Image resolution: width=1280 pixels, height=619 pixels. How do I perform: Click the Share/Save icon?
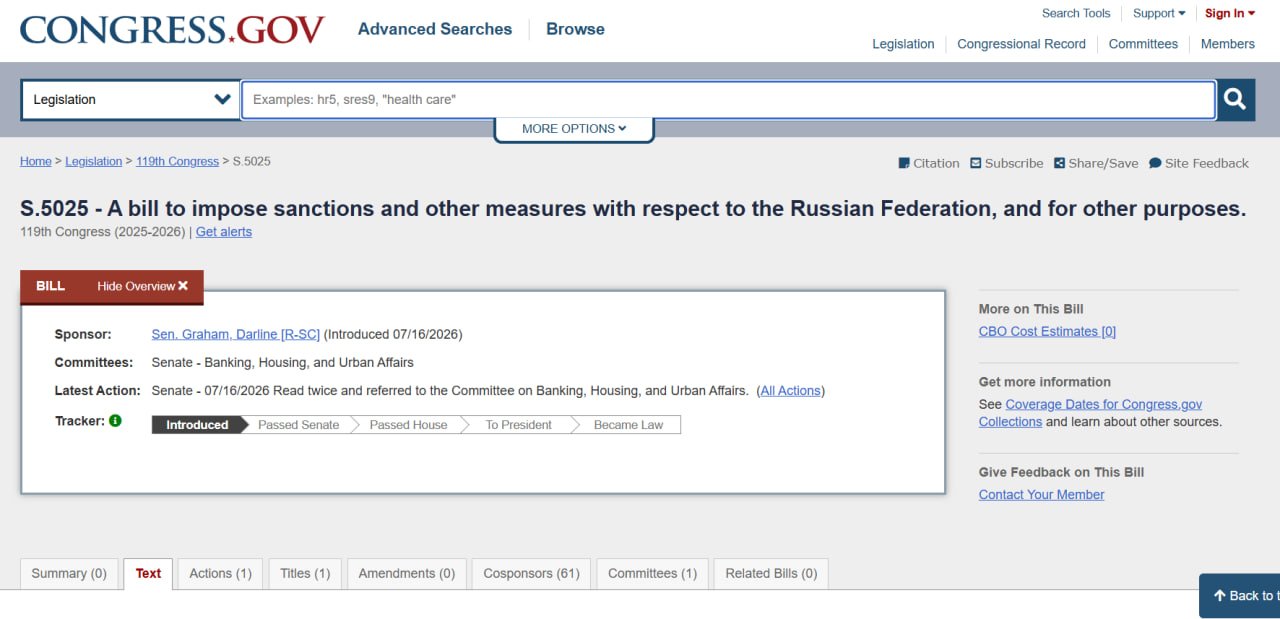coord(1059,163)
